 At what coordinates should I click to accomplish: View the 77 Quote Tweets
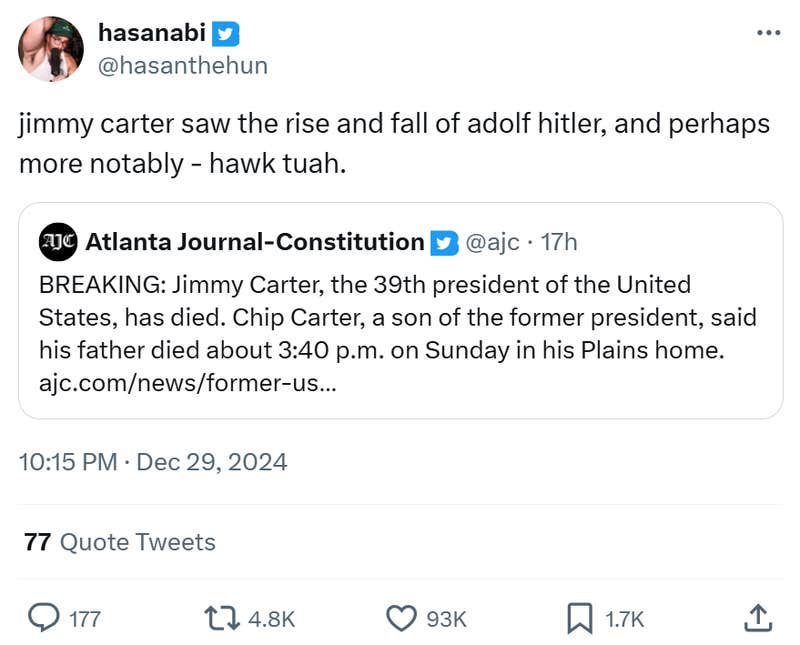pos(118,542)
